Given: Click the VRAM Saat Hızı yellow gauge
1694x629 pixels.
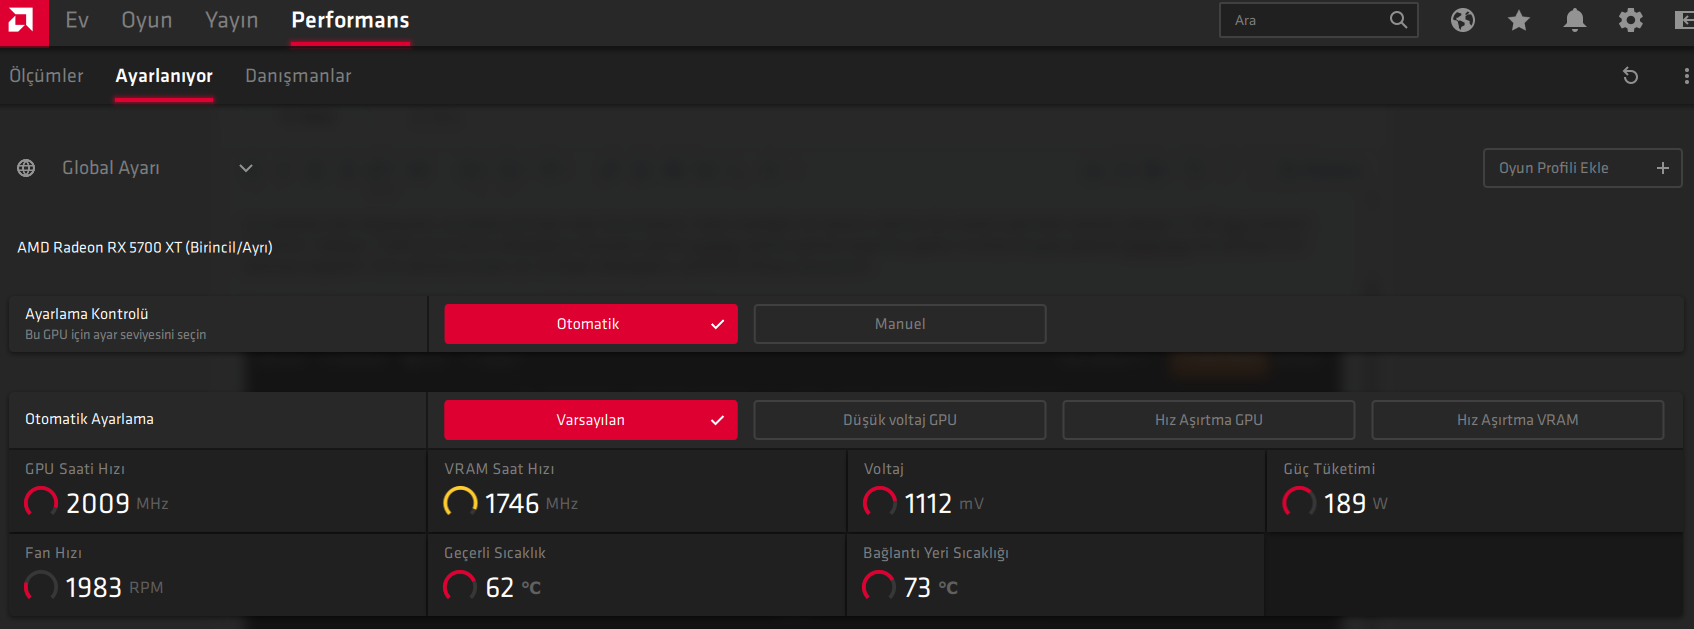Looking at the screenshot, I should pos(460,502).
